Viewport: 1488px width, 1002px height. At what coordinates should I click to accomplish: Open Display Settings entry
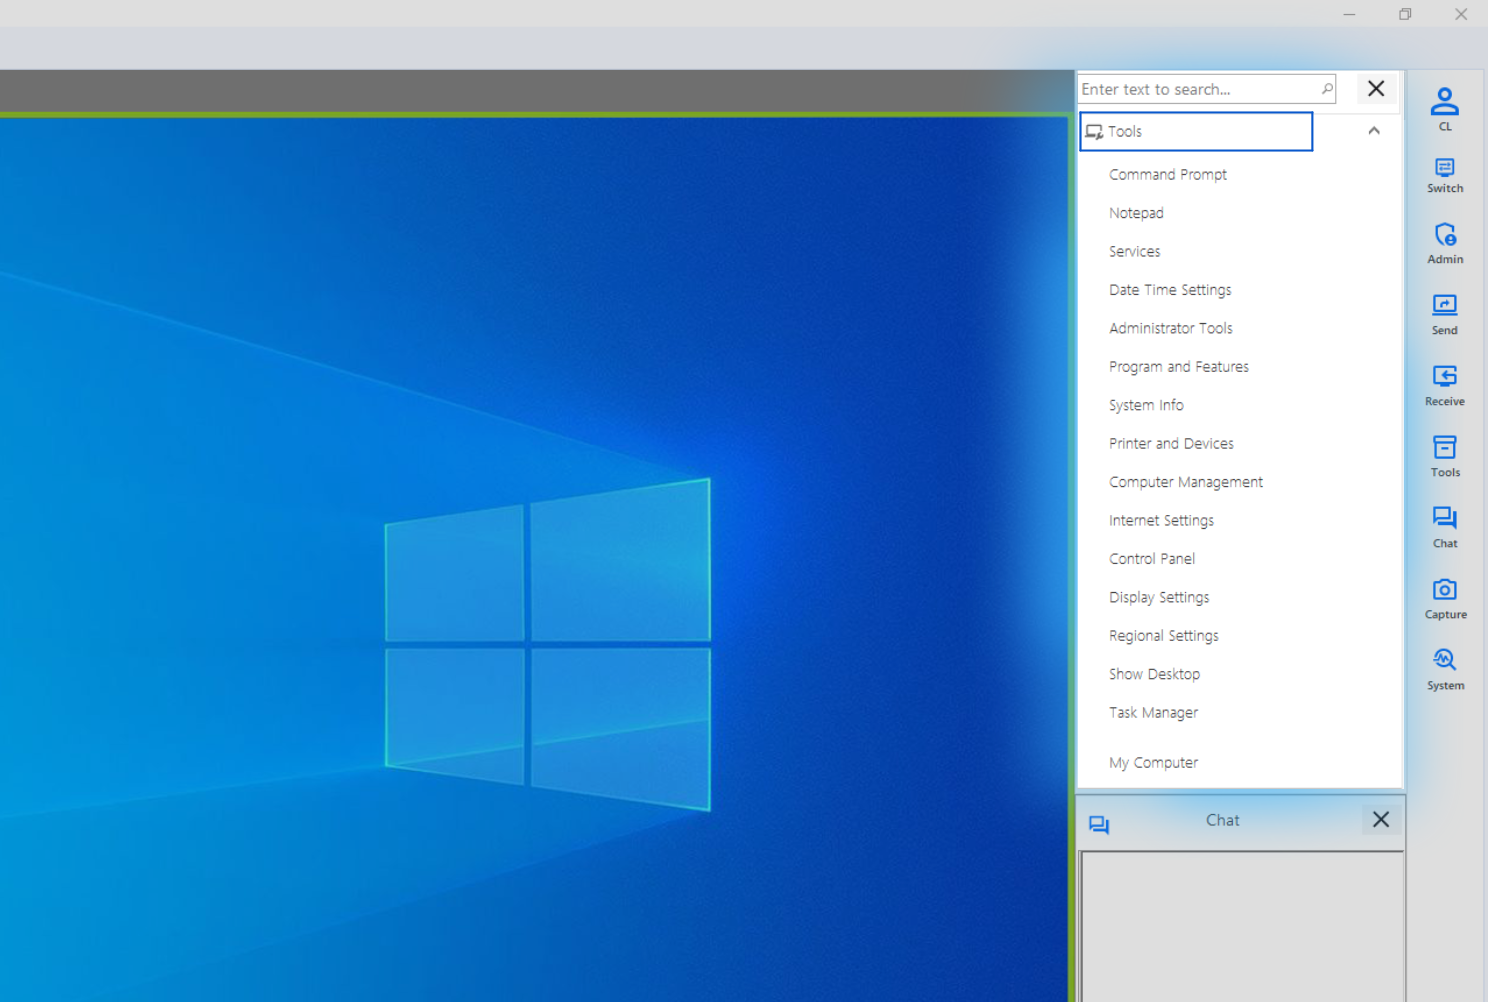[x=1159, y=597]
